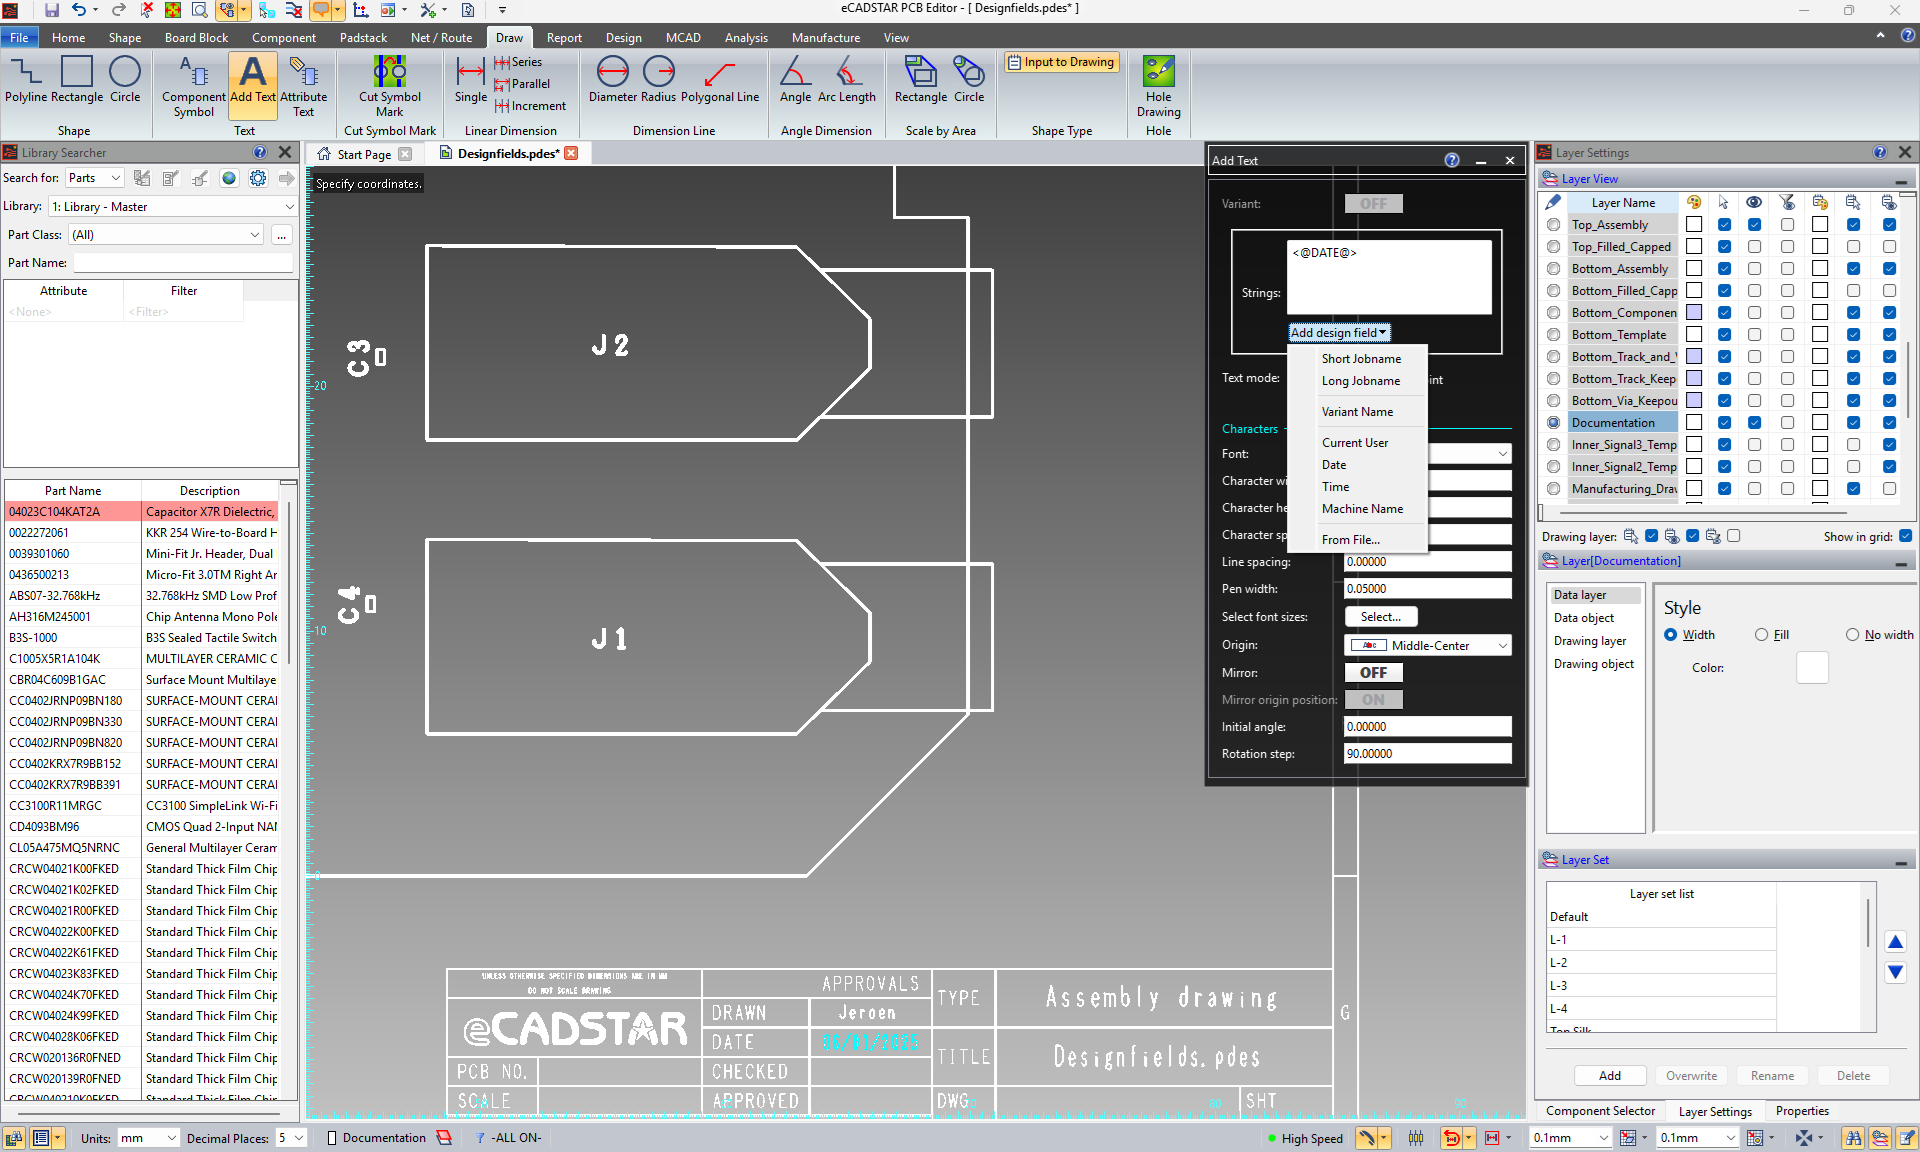
Task: Open the Search for Parts dropdown
Action: [x=94, y=178]
